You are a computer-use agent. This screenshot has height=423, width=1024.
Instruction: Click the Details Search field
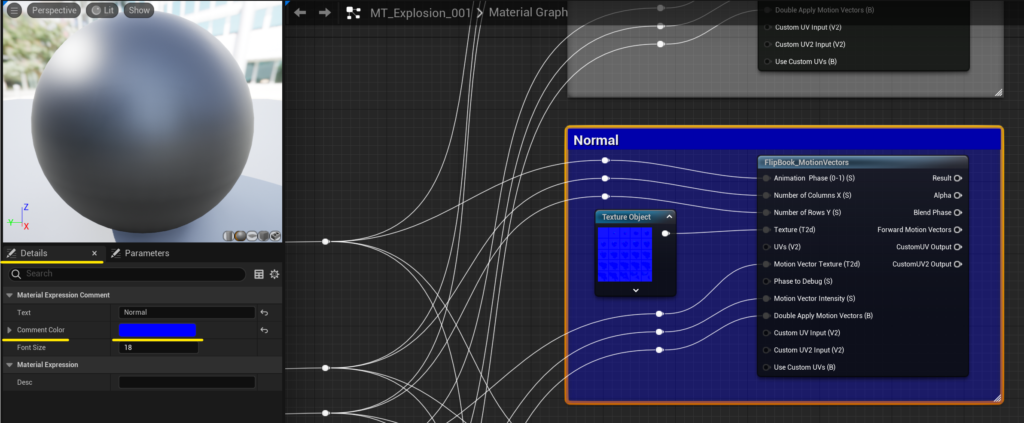127,274
